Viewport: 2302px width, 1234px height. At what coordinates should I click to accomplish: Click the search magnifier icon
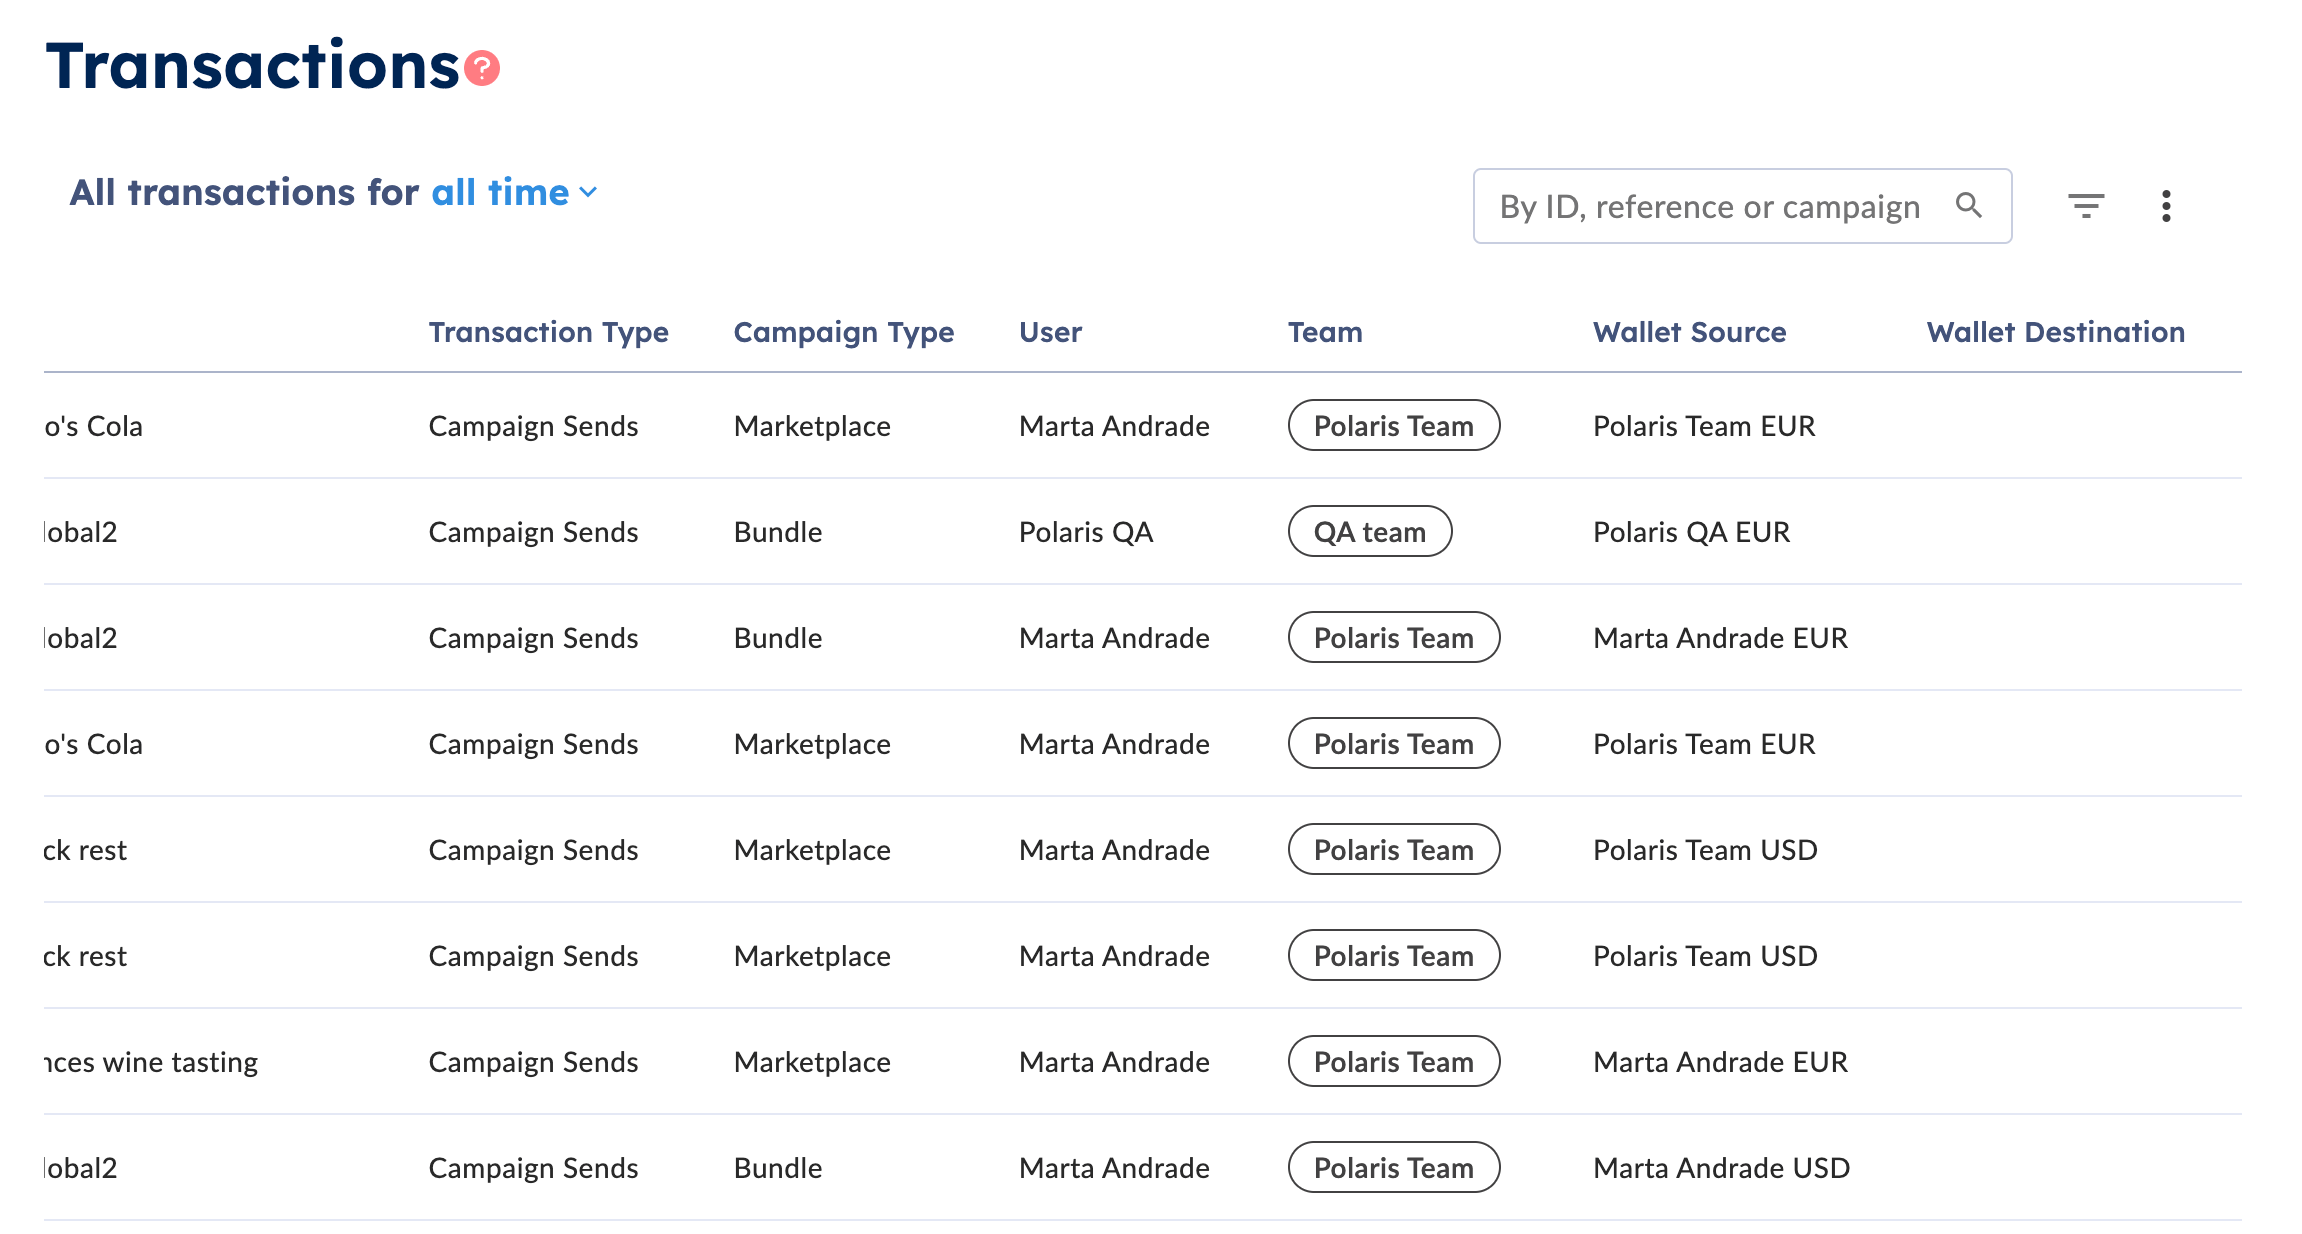click(1968, 206)
